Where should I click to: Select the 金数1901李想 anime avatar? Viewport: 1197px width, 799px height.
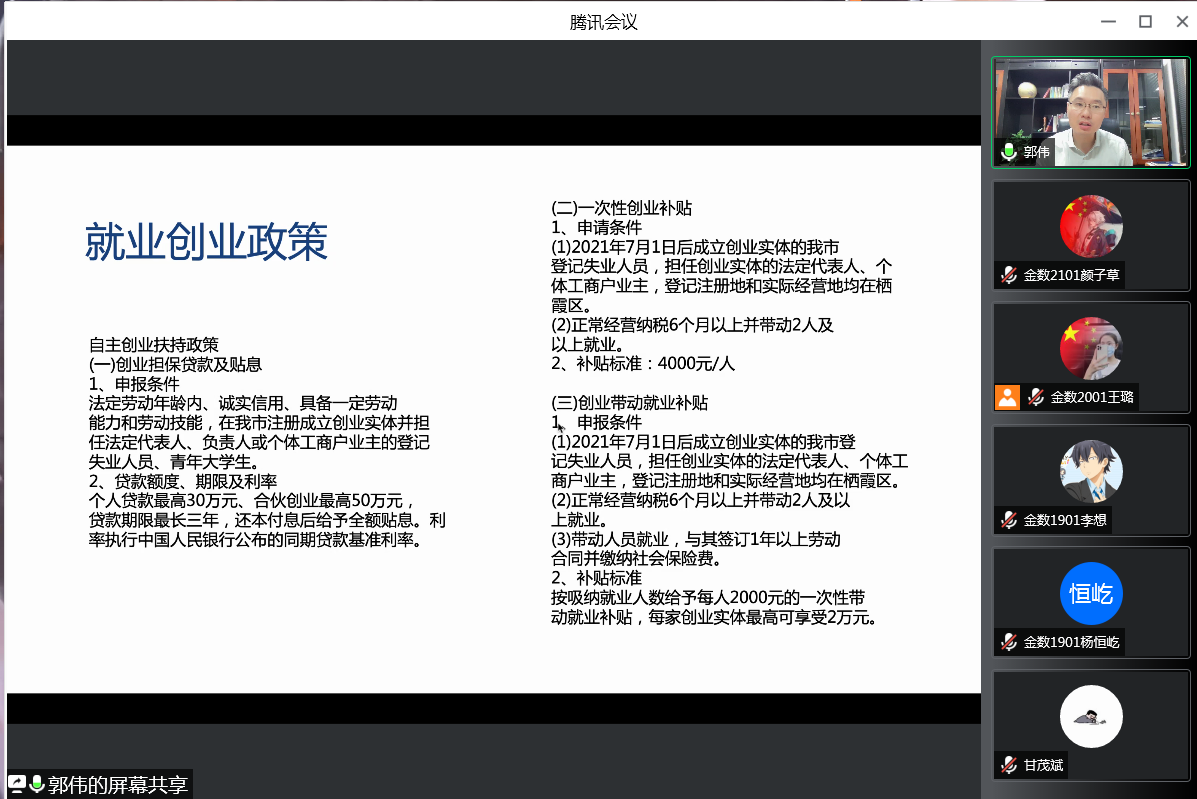pyautogui.click(x=1091, y=471)
